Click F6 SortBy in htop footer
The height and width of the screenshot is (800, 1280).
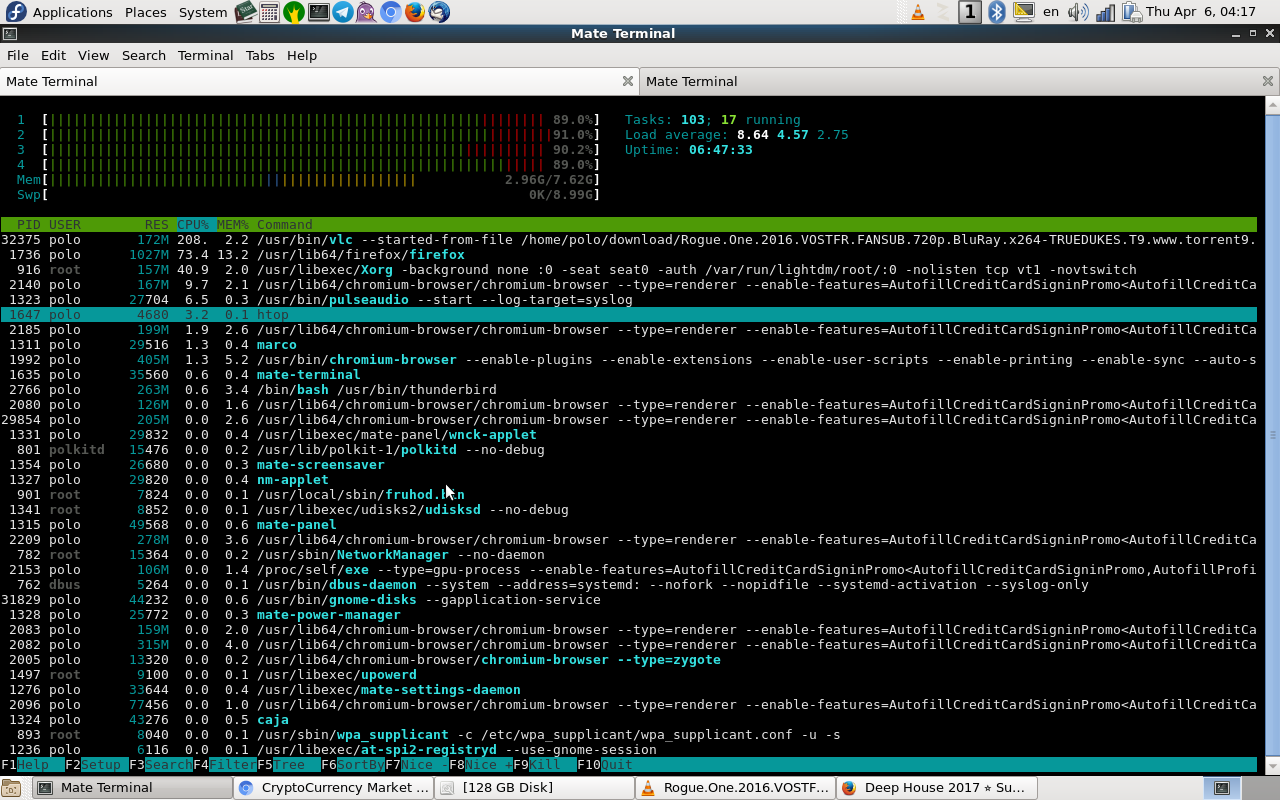click(353, 765)
